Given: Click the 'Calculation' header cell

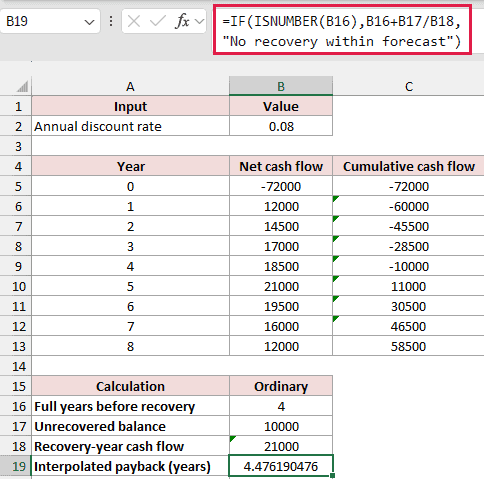Looking at the screenshot, I should [x=130, y=386].
